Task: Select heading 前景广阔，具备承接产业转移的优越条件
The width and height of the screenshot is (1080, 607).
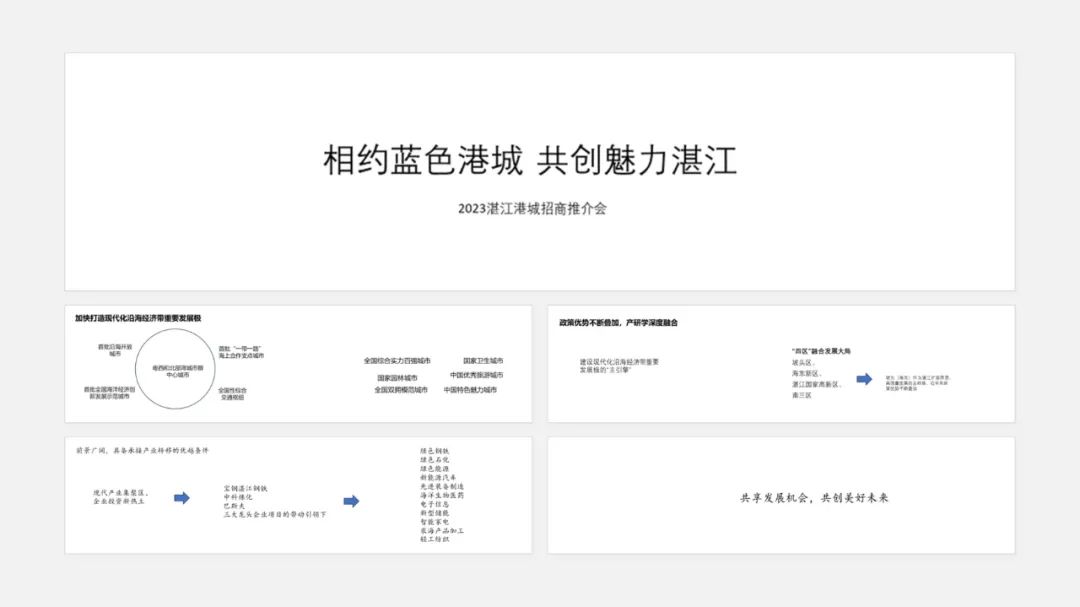Action: [x=143, y=451]
